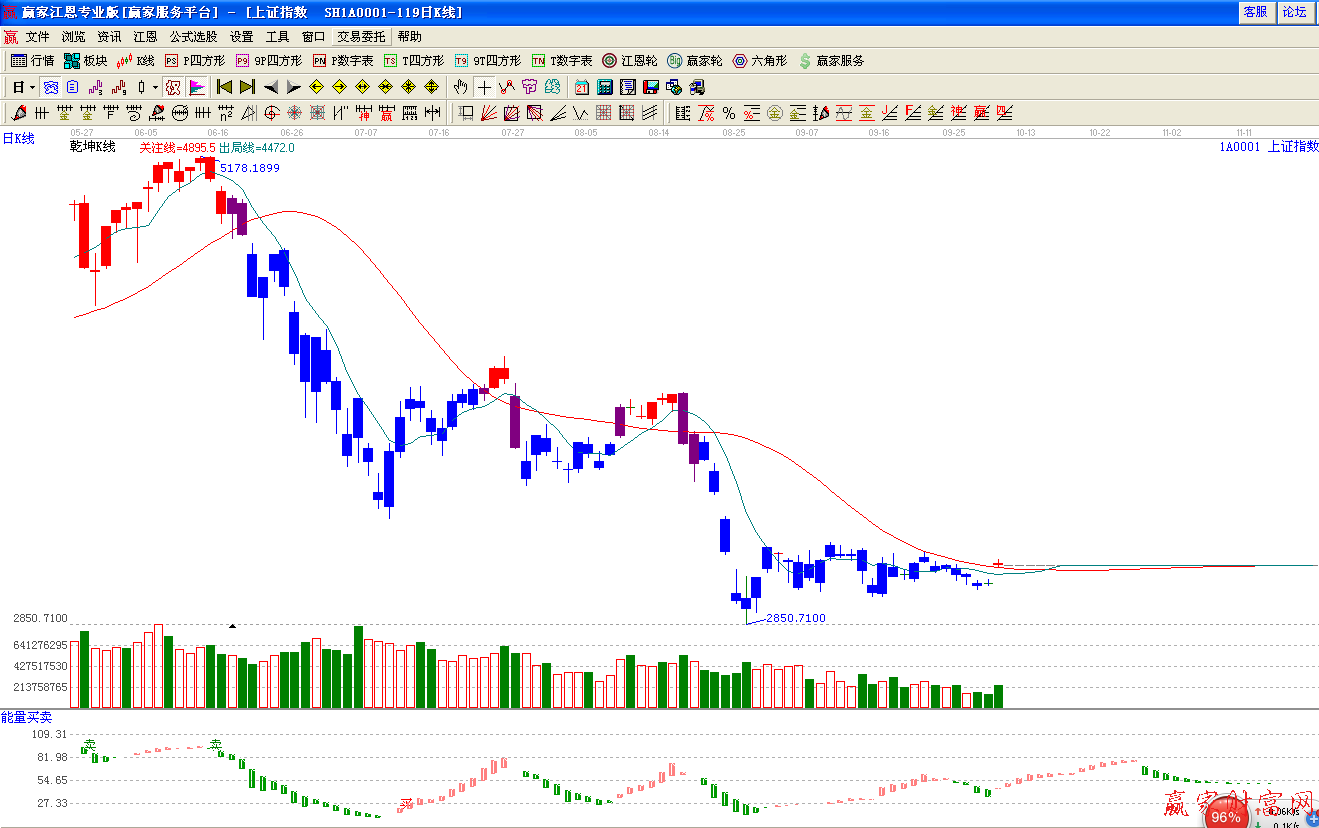Image resolution: width=1319 pixels, height=828 pixels.
Task: Click the percent sign drawing tool
Action: (x=729, y=113)
